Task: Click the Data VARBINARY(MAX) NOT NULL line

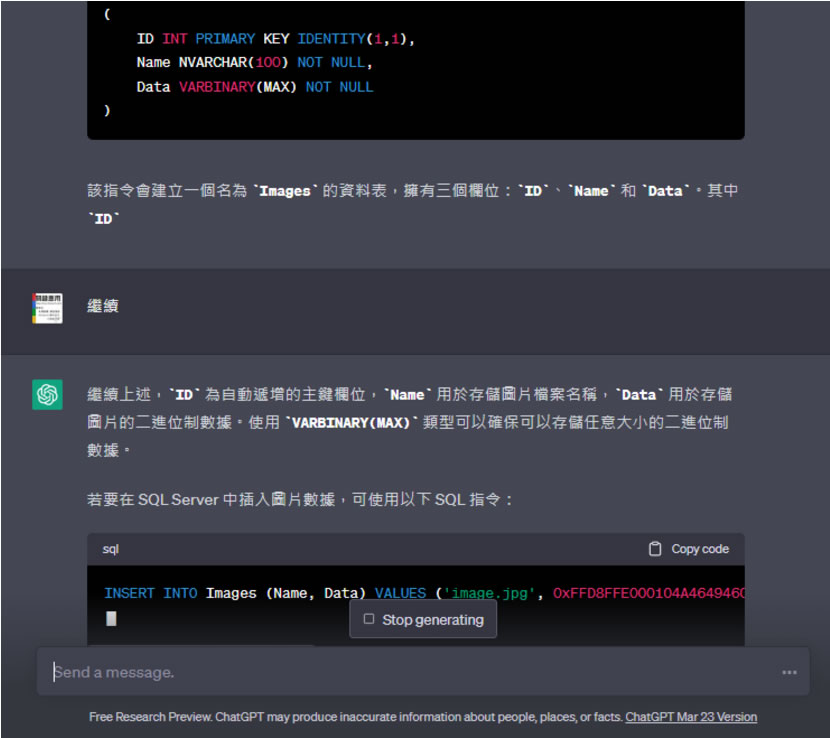Action: tap(254, 87)
